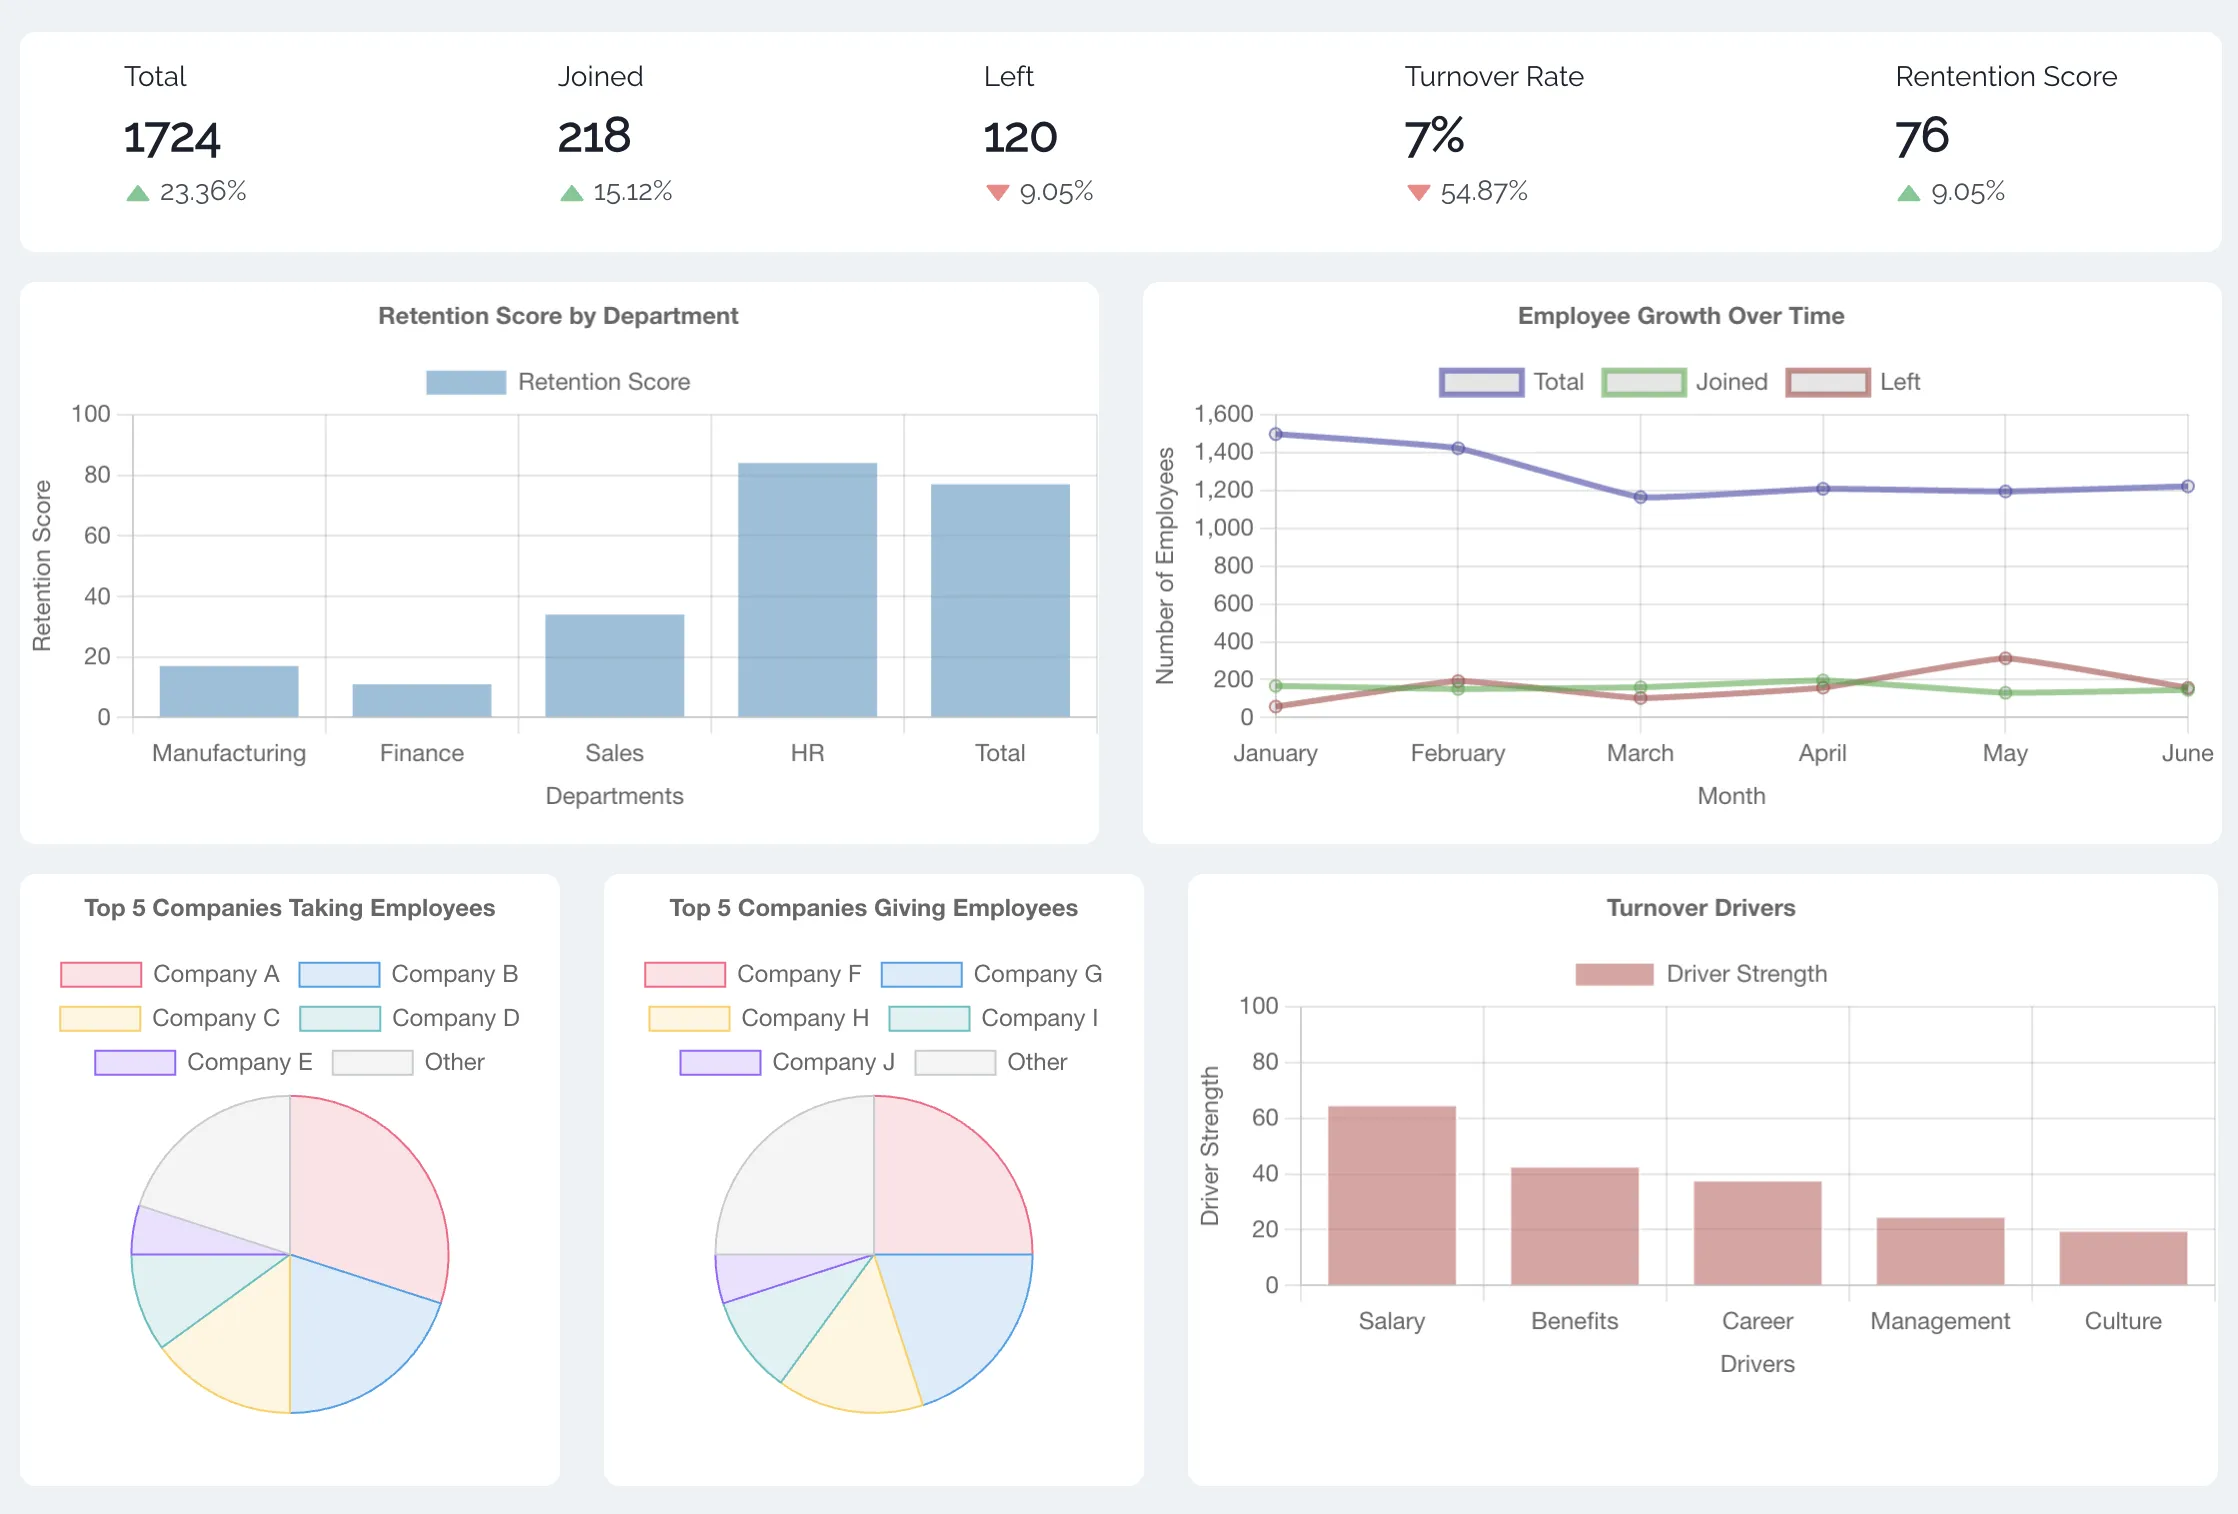Toggle the Retention Score legend swatch
The height and width of the screenshot is (1514, 2238).
(x=466, y=382)
